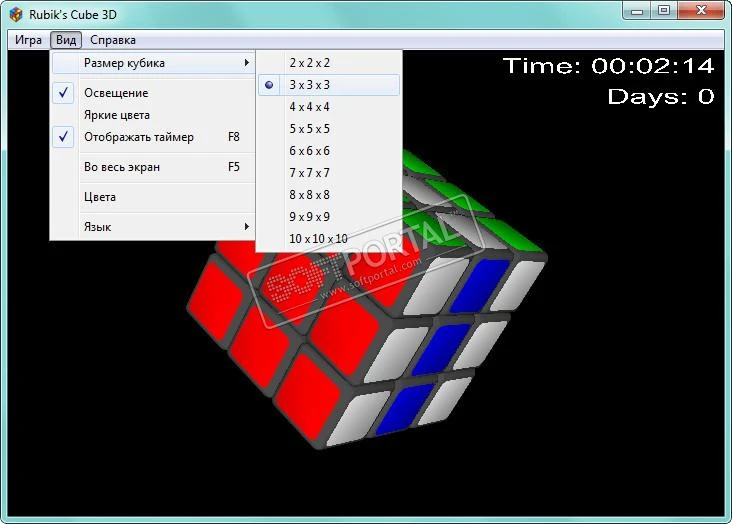
Task: Maximize the Rubik's Cube 3D window
Action: (664, 10)
